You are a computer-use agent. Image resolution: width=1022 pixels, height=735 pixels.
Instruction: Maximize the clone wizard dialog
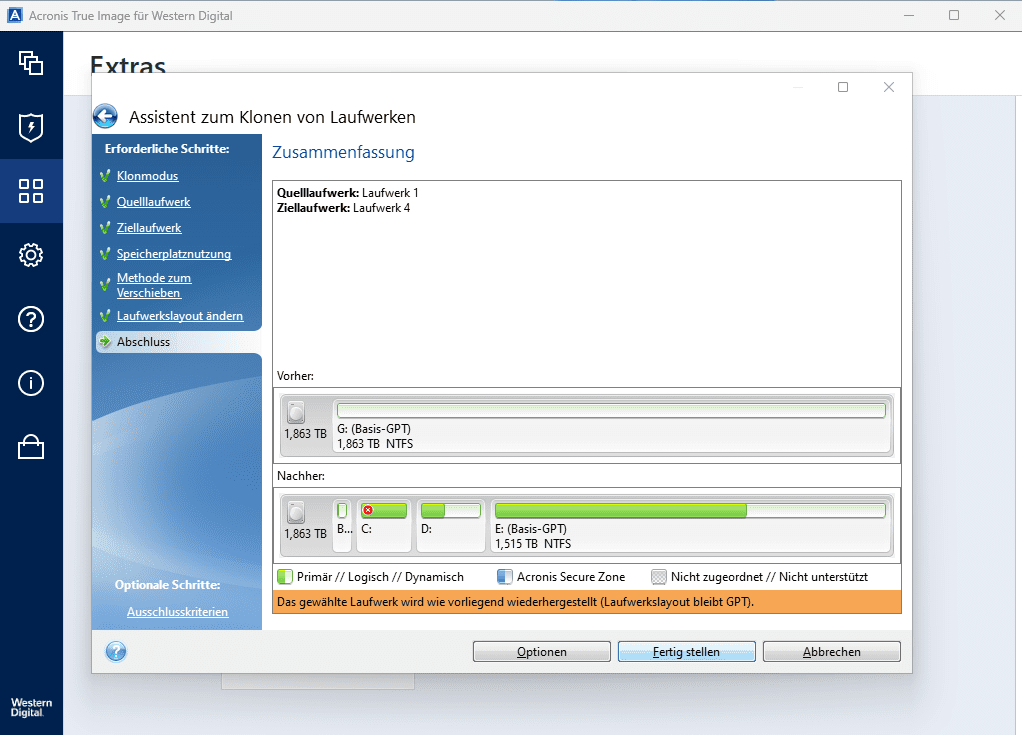pyautogui.click(x=843, y=87)
